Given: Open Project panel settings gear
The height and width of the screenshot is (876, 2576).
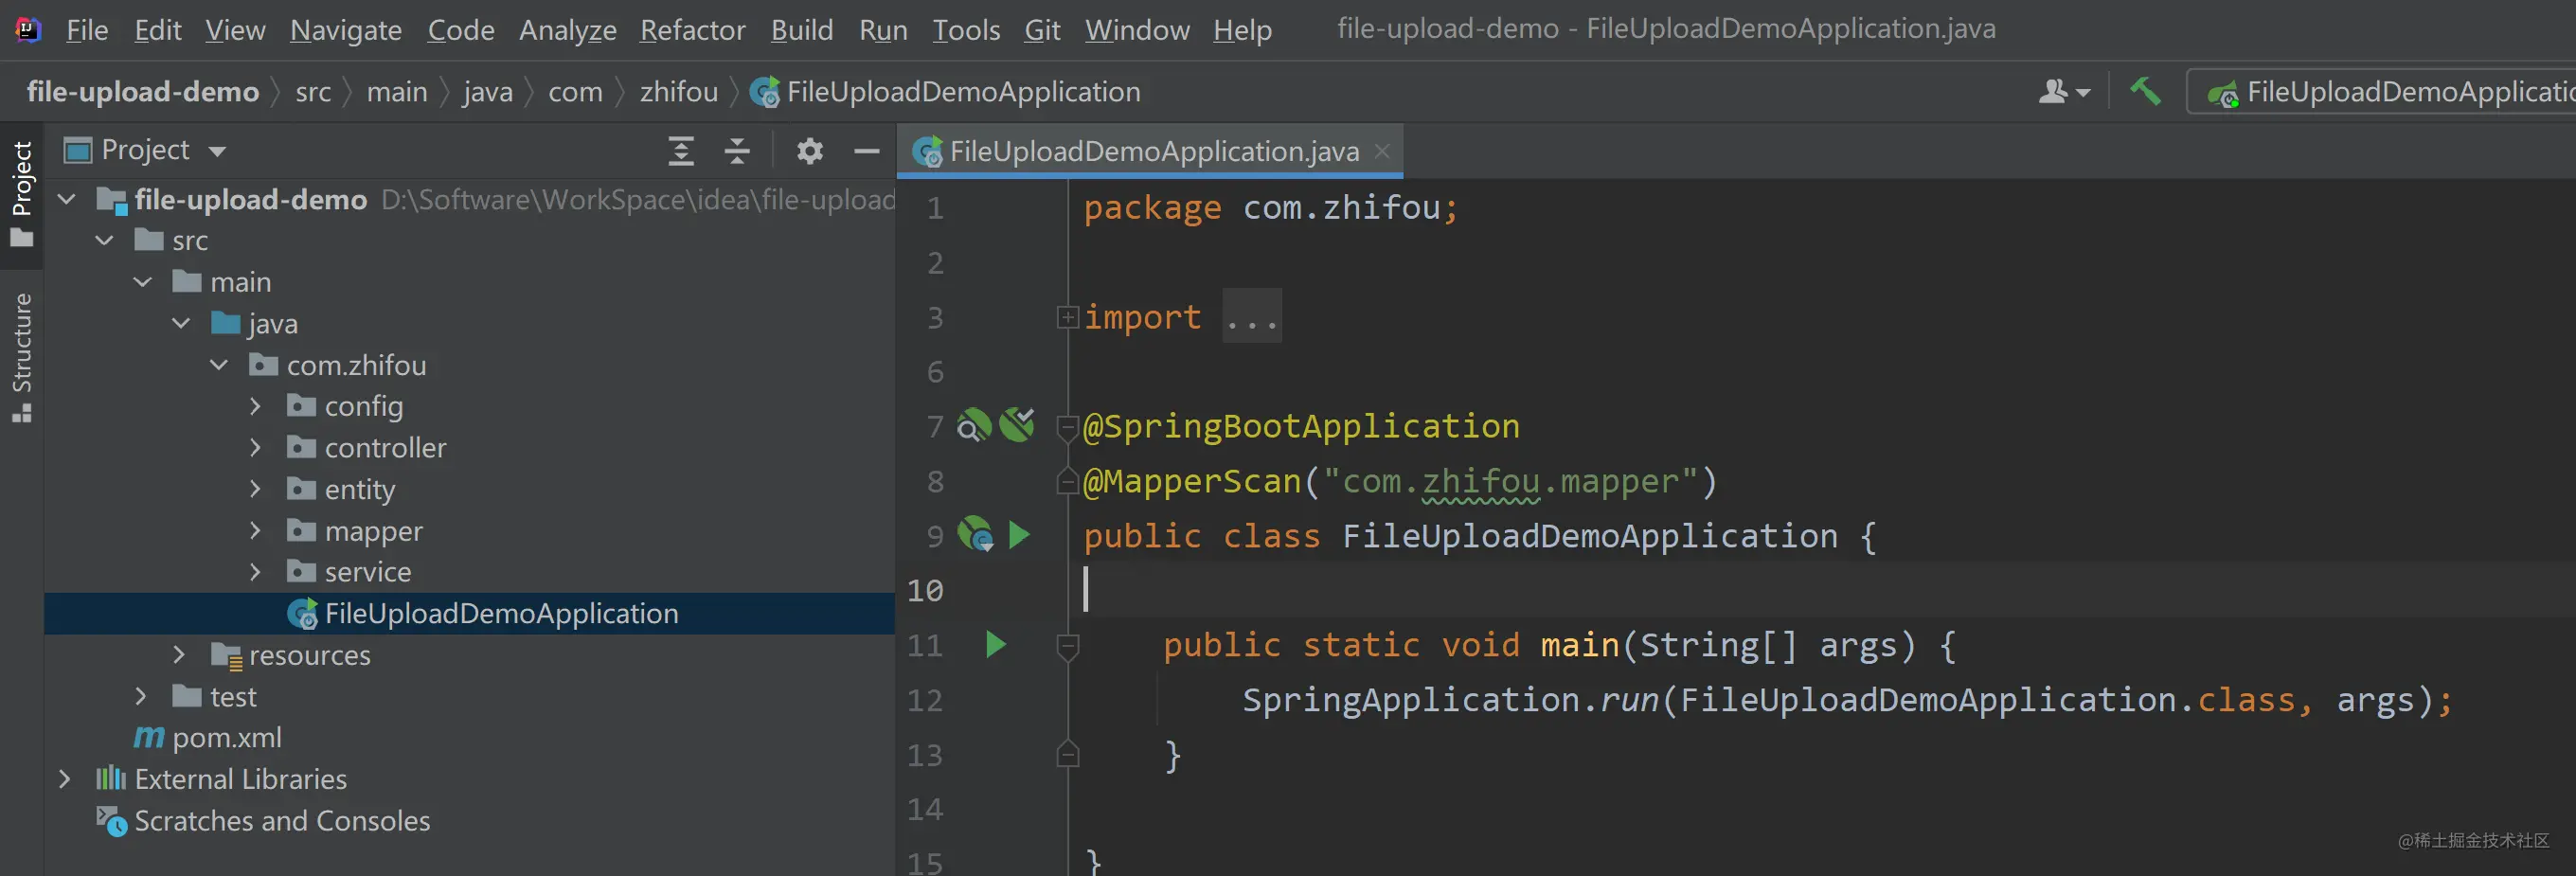Looking at the screenshot, I should [810, 151].
